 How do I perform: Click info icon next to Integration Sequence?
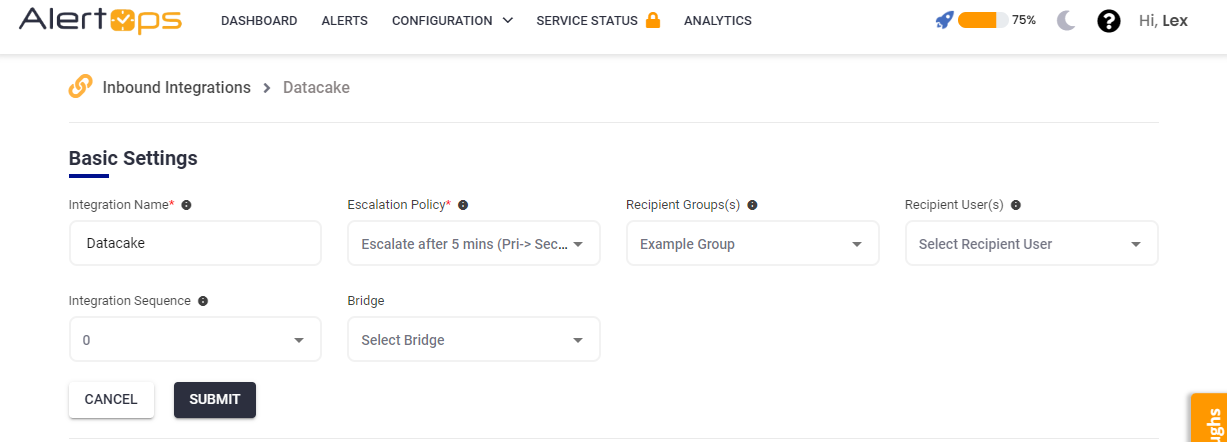pos(203,301)
